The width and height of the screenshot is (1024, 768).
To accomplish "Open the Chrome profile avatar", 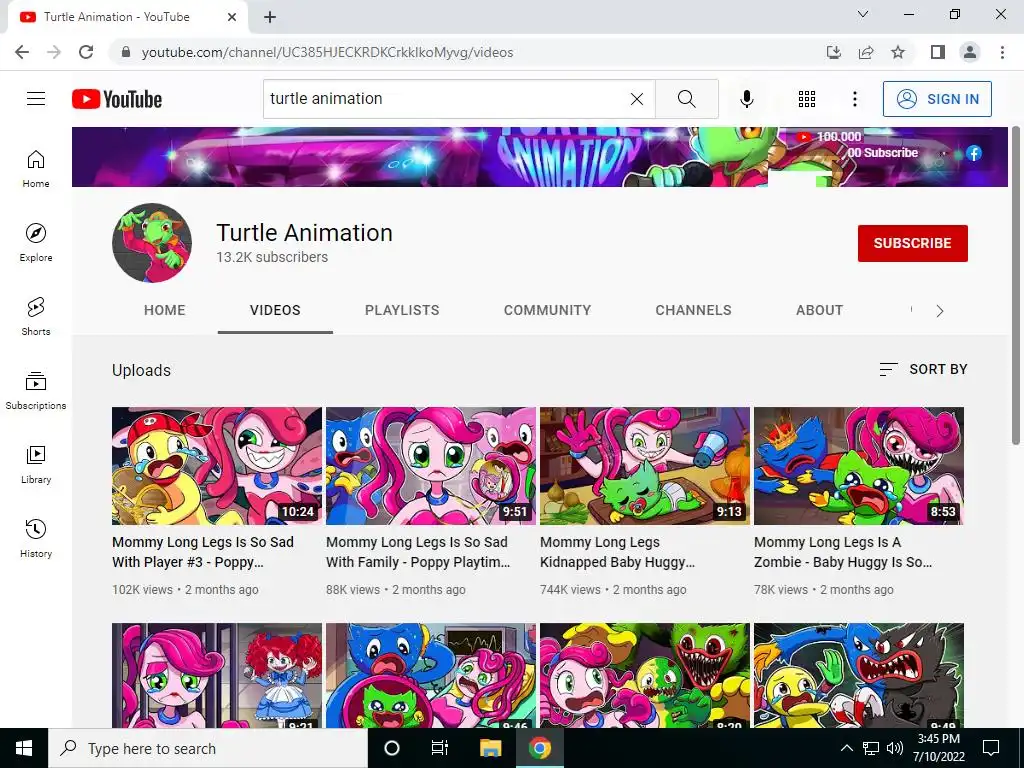I will click(970, 52).
